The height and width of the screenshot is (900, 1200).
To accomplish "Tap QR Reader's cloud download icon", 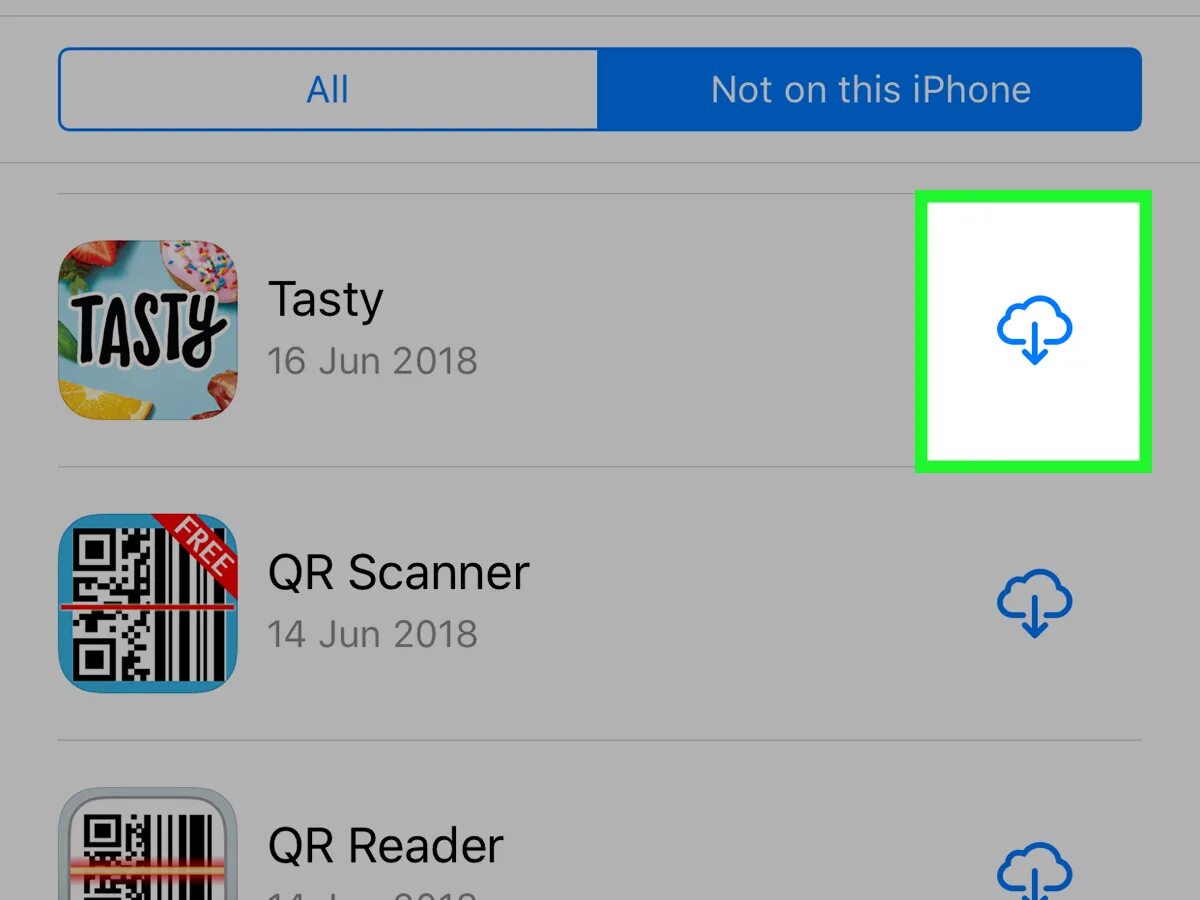I will [x=1034, y=870].
